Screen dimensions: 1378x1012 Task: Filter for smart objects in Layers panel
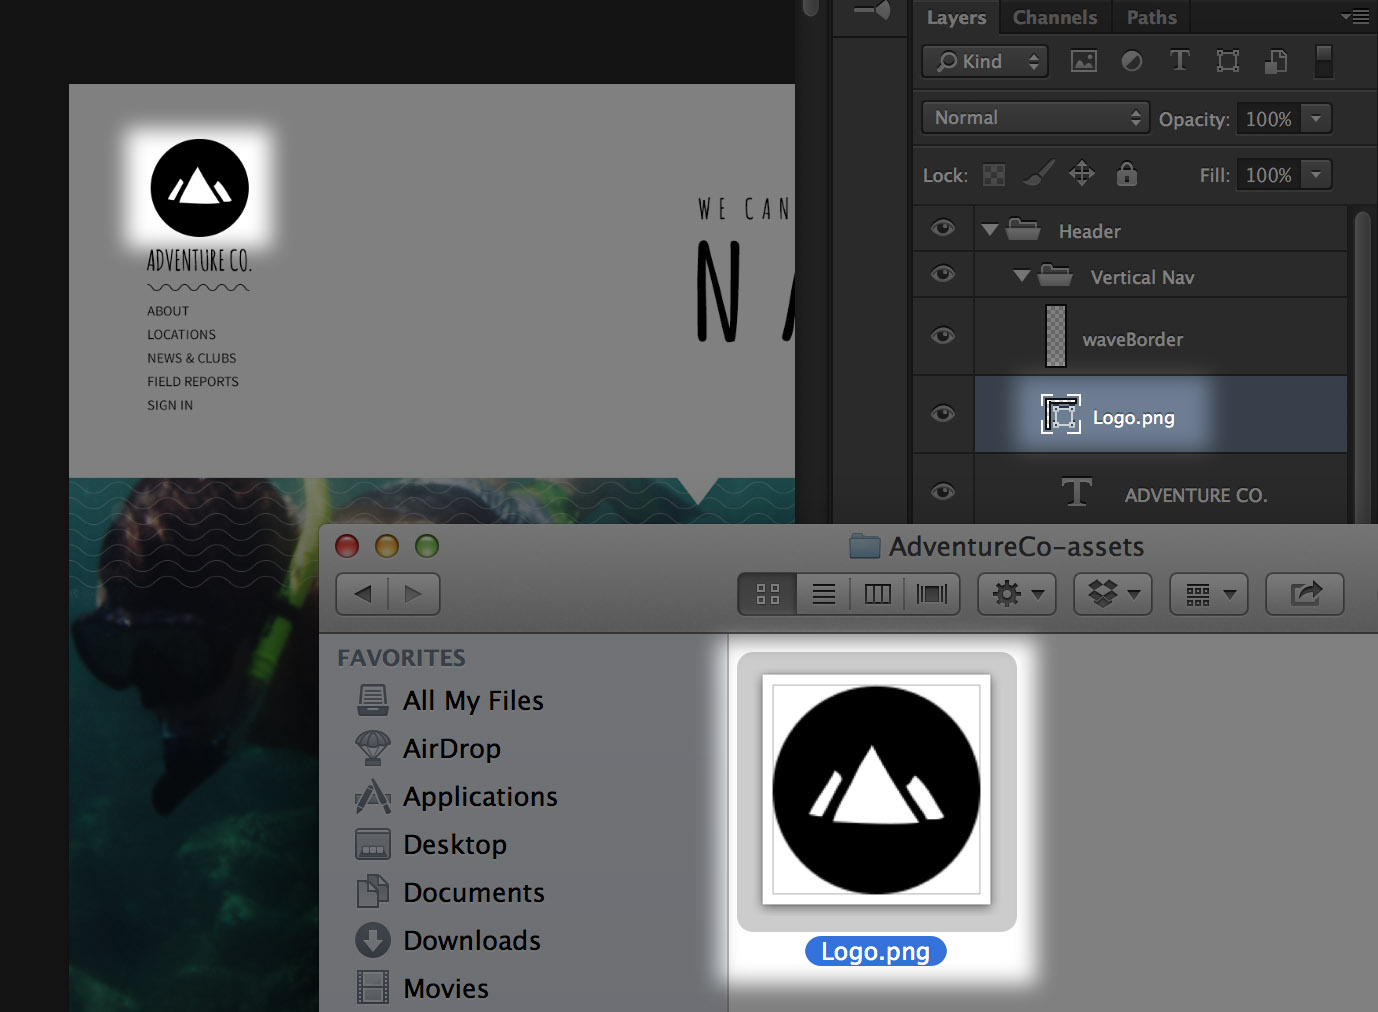click(x=1275, y=61)
